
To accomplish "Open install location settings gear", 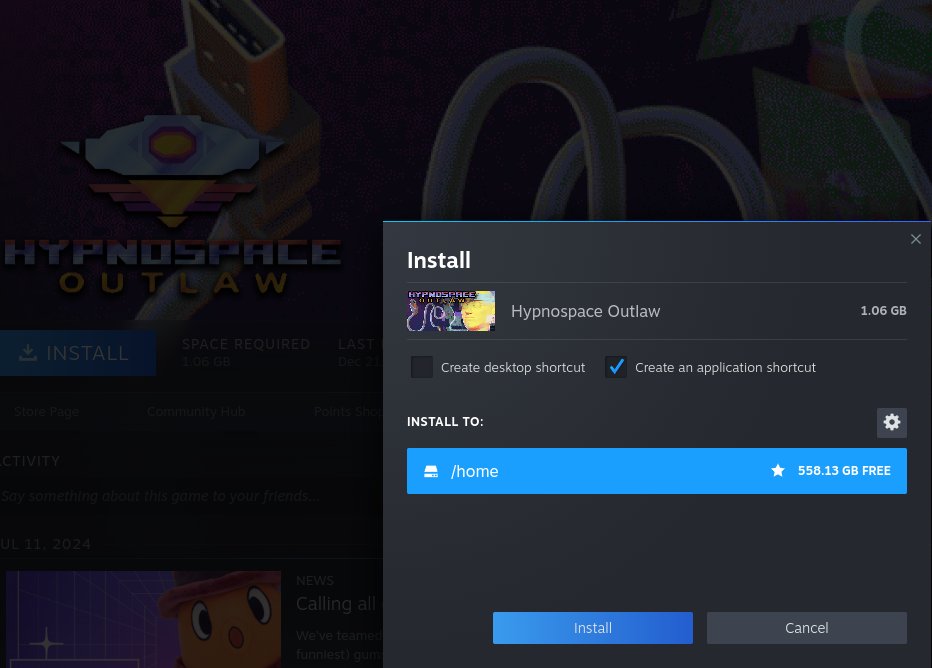I will 891,423.
